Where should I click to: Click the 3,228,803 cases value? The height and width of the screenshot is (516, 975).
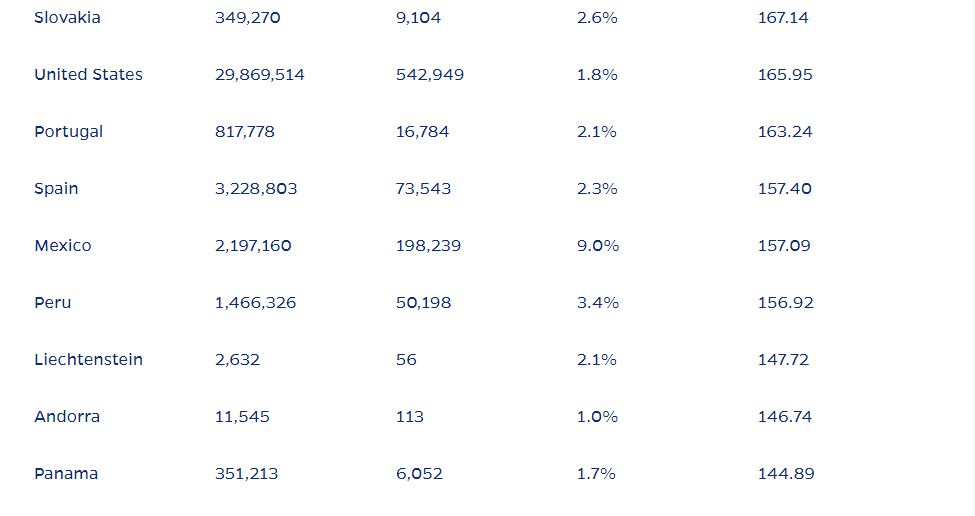pos(255,189)
